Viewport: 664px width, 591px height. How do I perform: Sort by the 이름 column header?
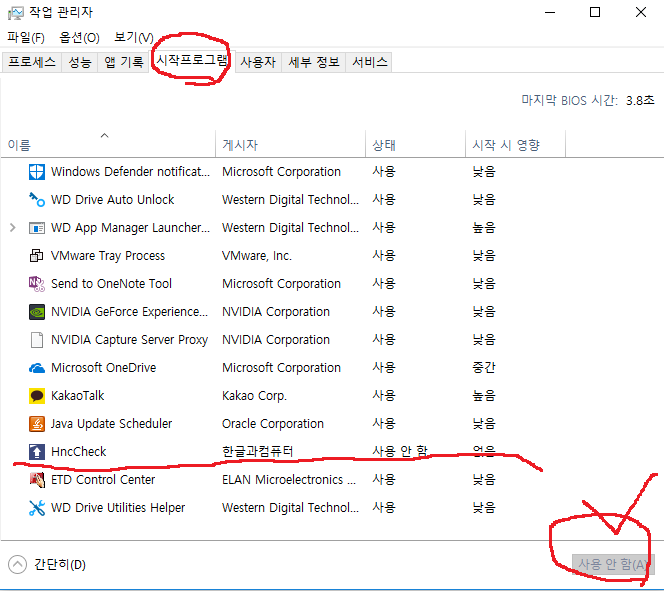pos(108,145)
